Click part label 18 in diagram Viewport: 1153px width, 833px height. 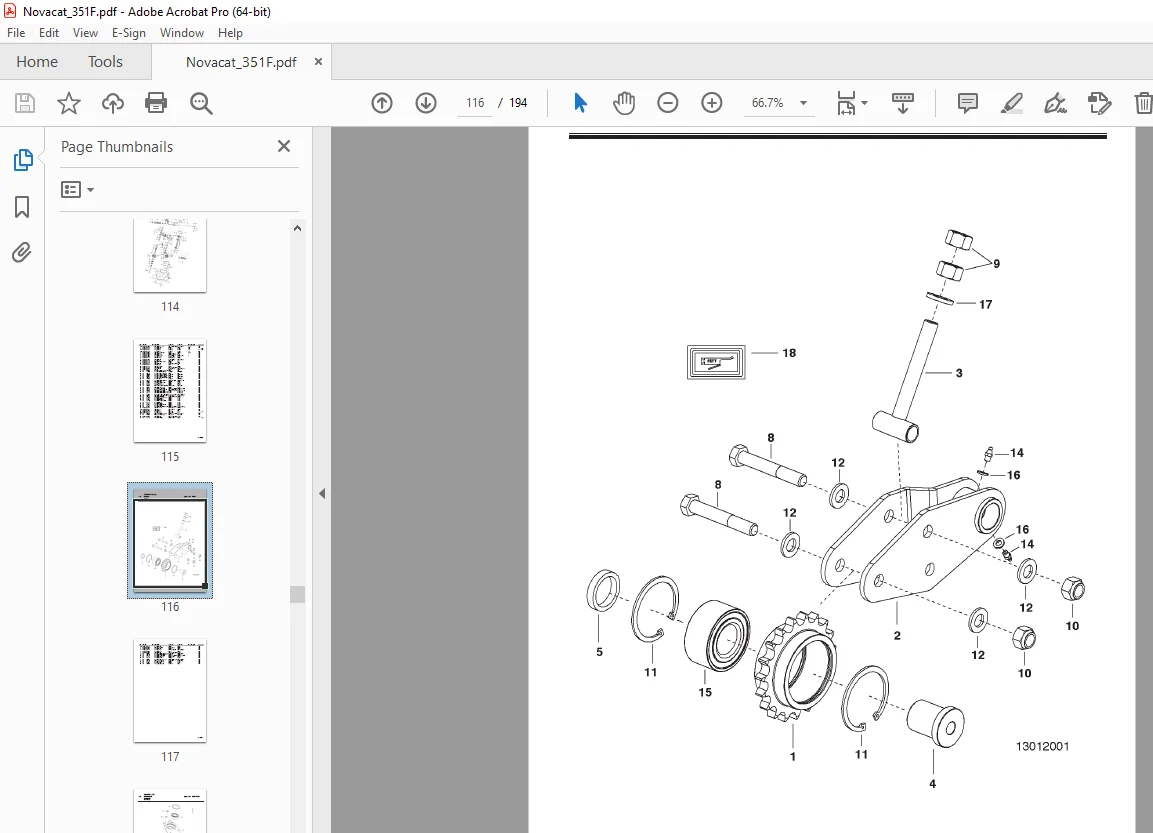click(x=789, y=353)
